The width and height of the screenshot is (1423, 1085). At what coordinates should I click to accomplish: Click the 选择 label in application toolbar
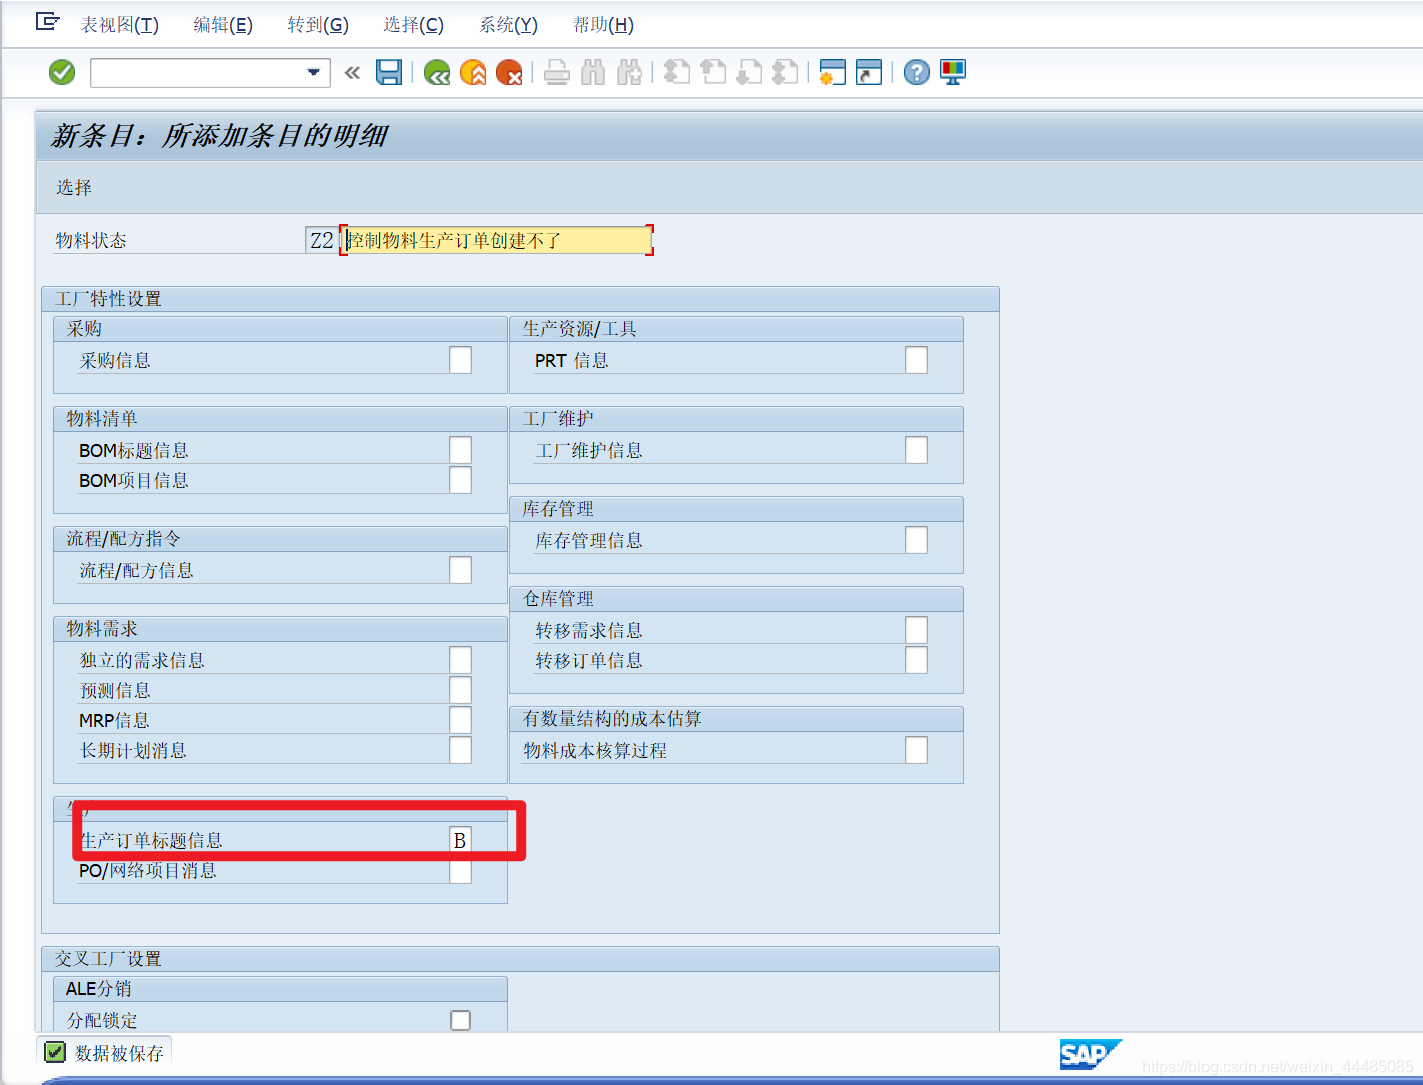(x=74, y=187)
